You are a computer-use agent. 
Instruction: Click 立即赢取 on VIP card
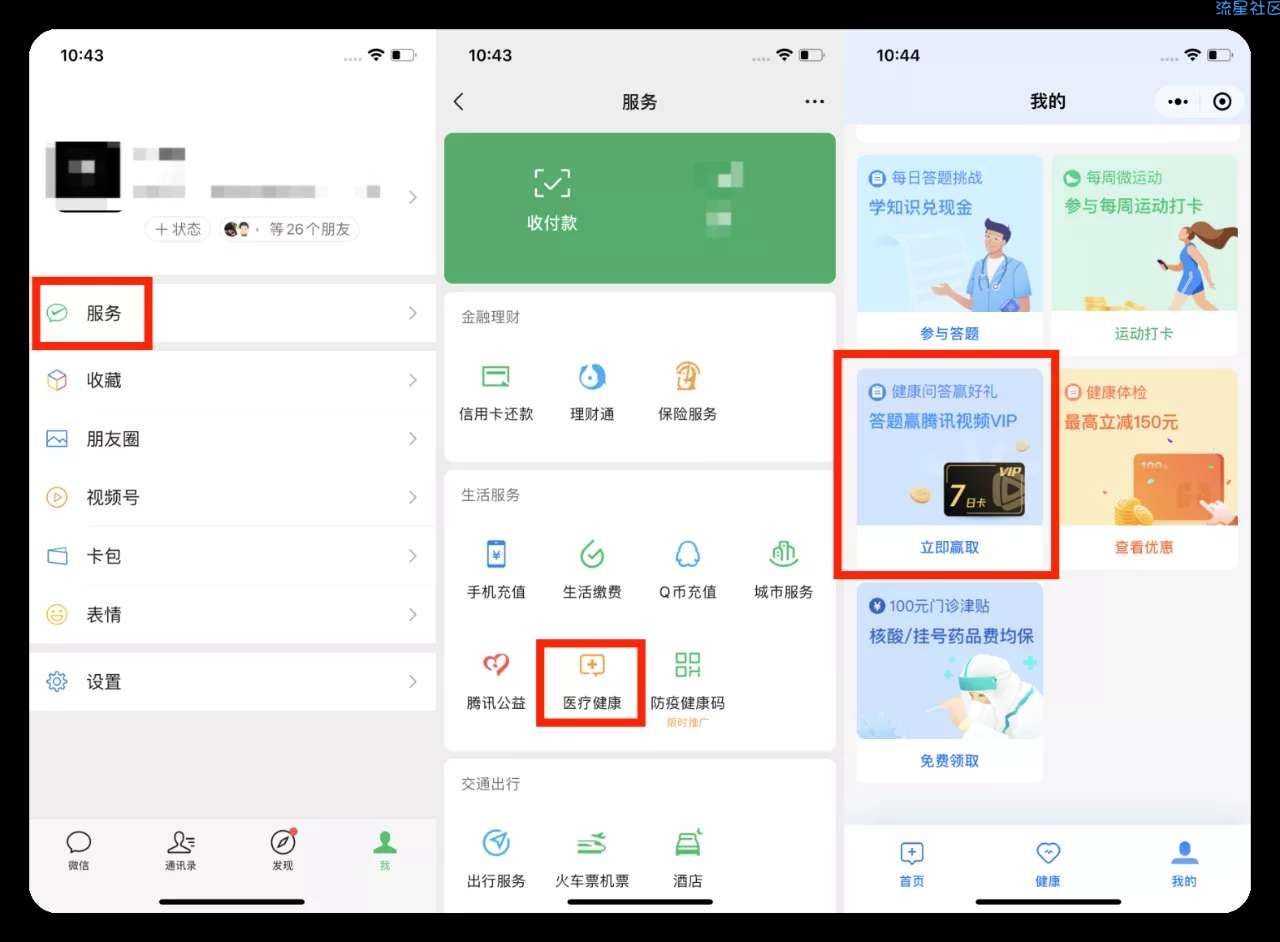(x=949, y=547)
